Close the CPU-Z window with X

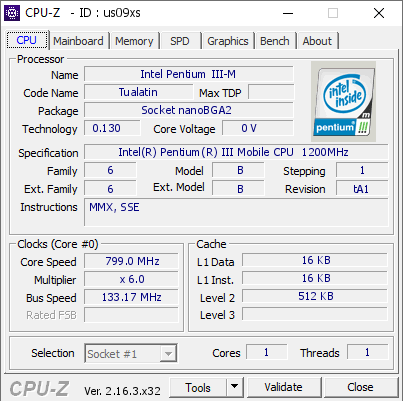tap(379, 13)
